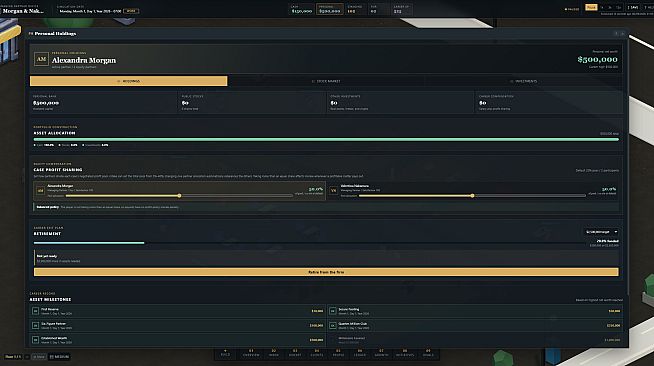Click the Personal Bank $500,000 card
This screenshot has height=366, width=654.
(103, 103)
